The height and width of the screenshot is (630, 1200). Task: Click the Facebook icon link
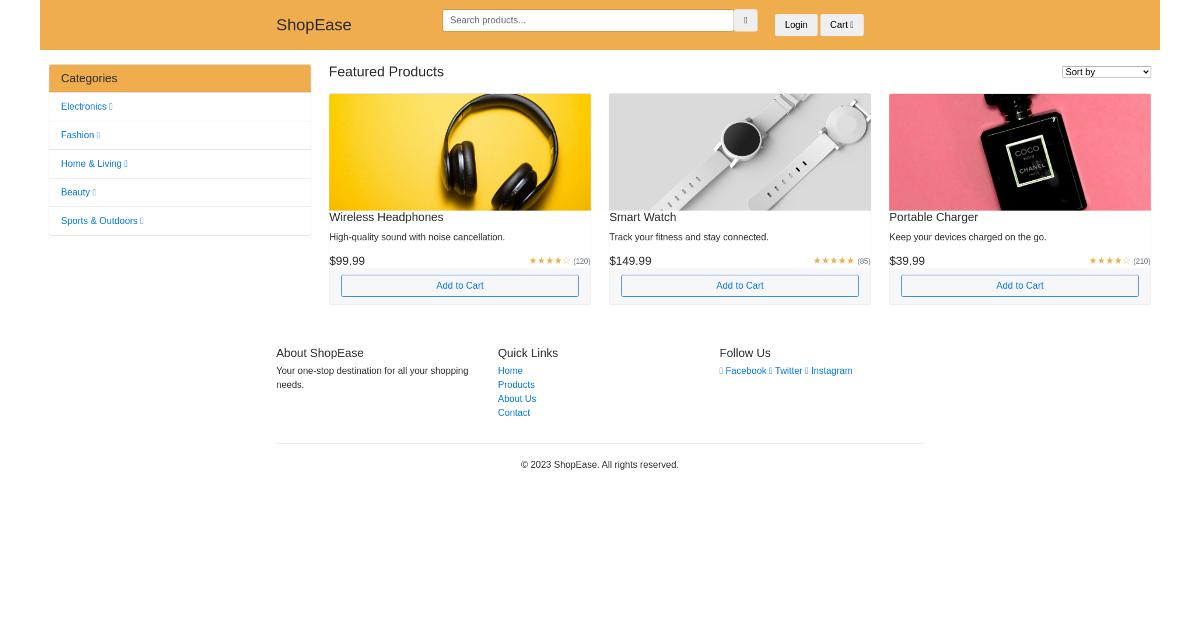(742, 370)
